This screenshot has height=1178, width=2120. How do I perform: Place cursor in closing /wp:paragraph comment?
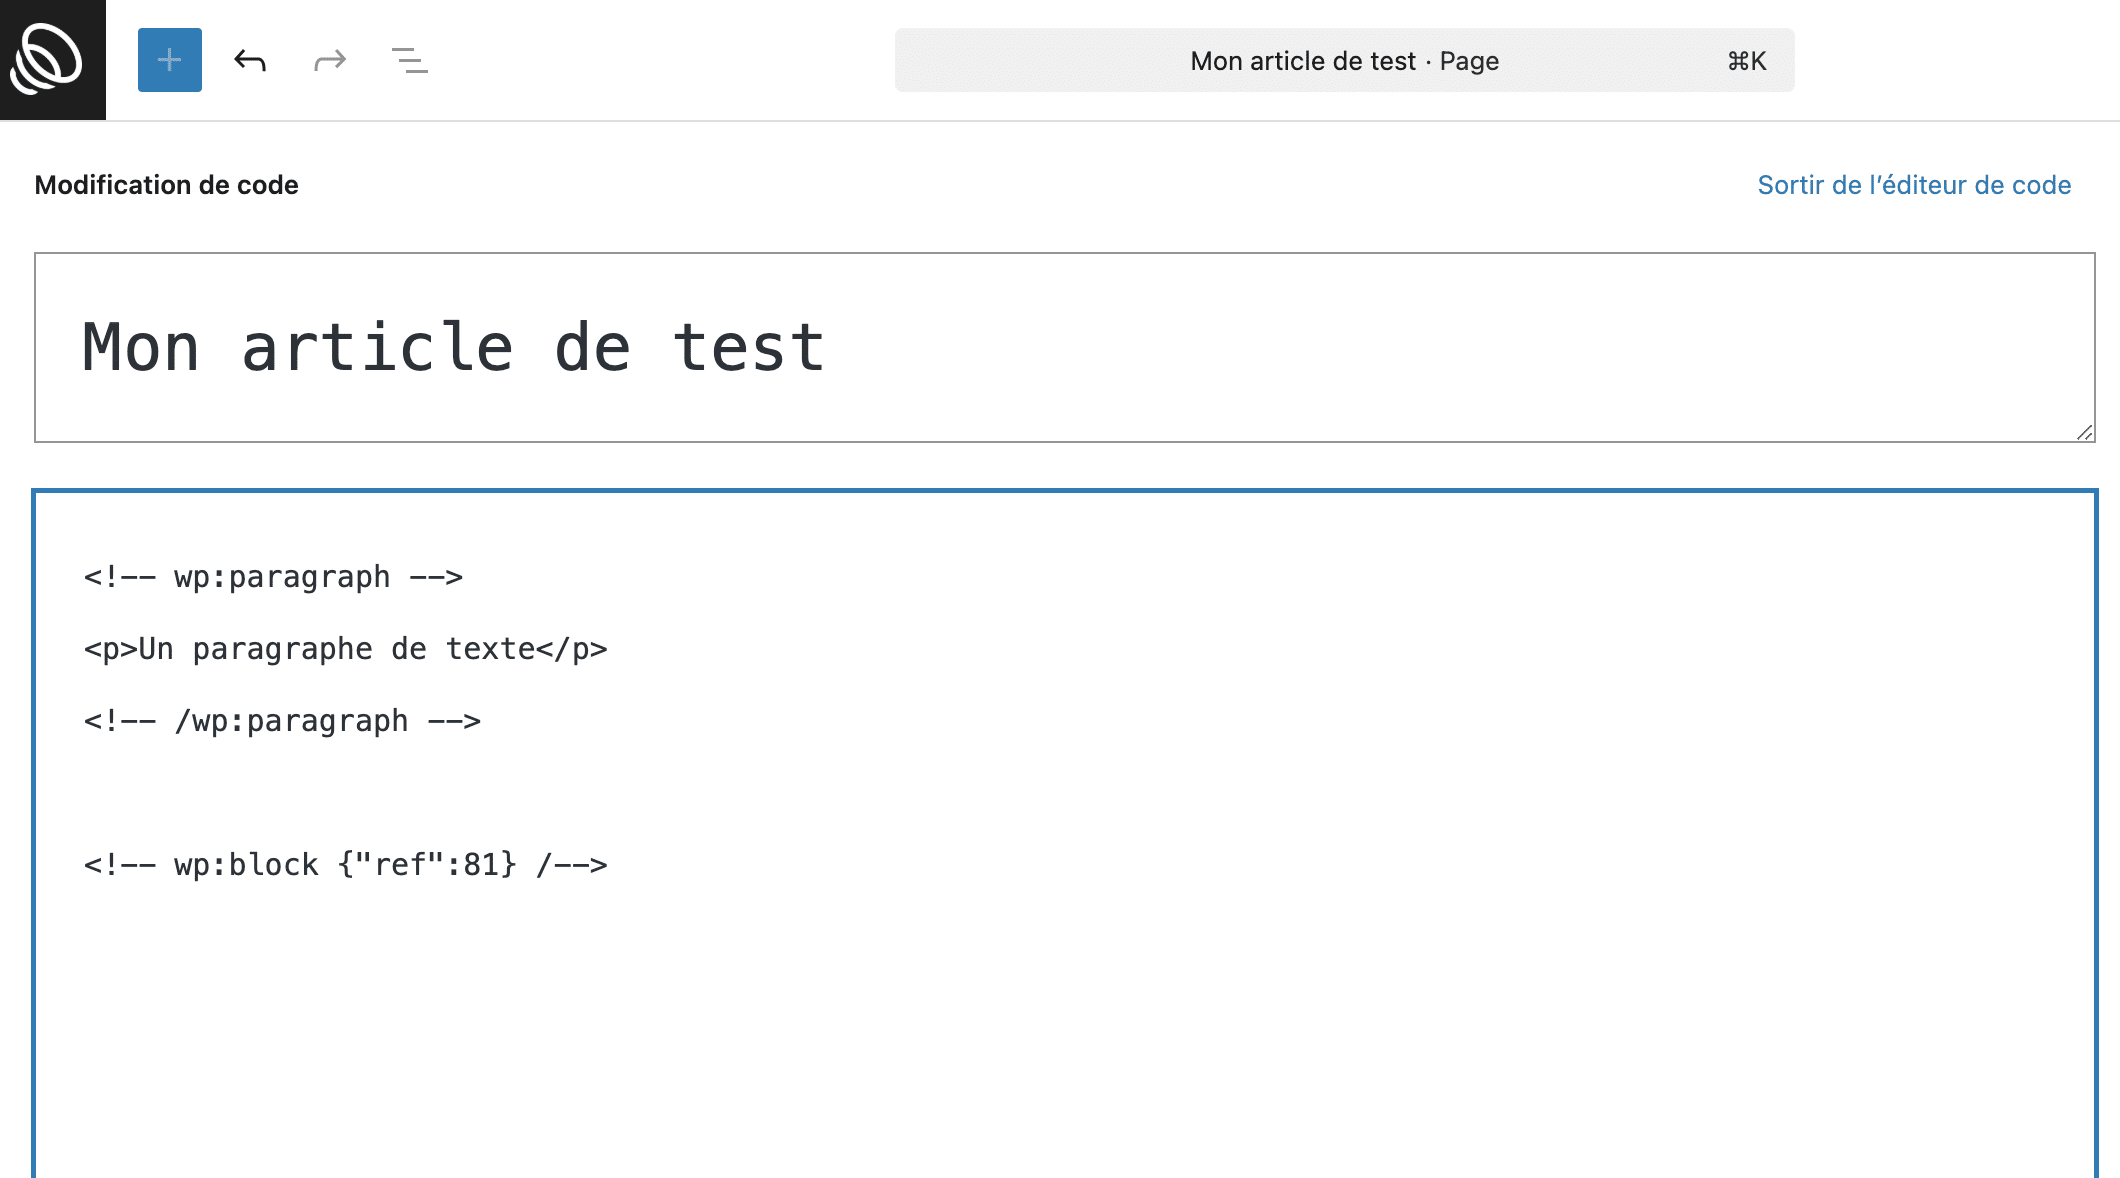(x=282, y=721)
